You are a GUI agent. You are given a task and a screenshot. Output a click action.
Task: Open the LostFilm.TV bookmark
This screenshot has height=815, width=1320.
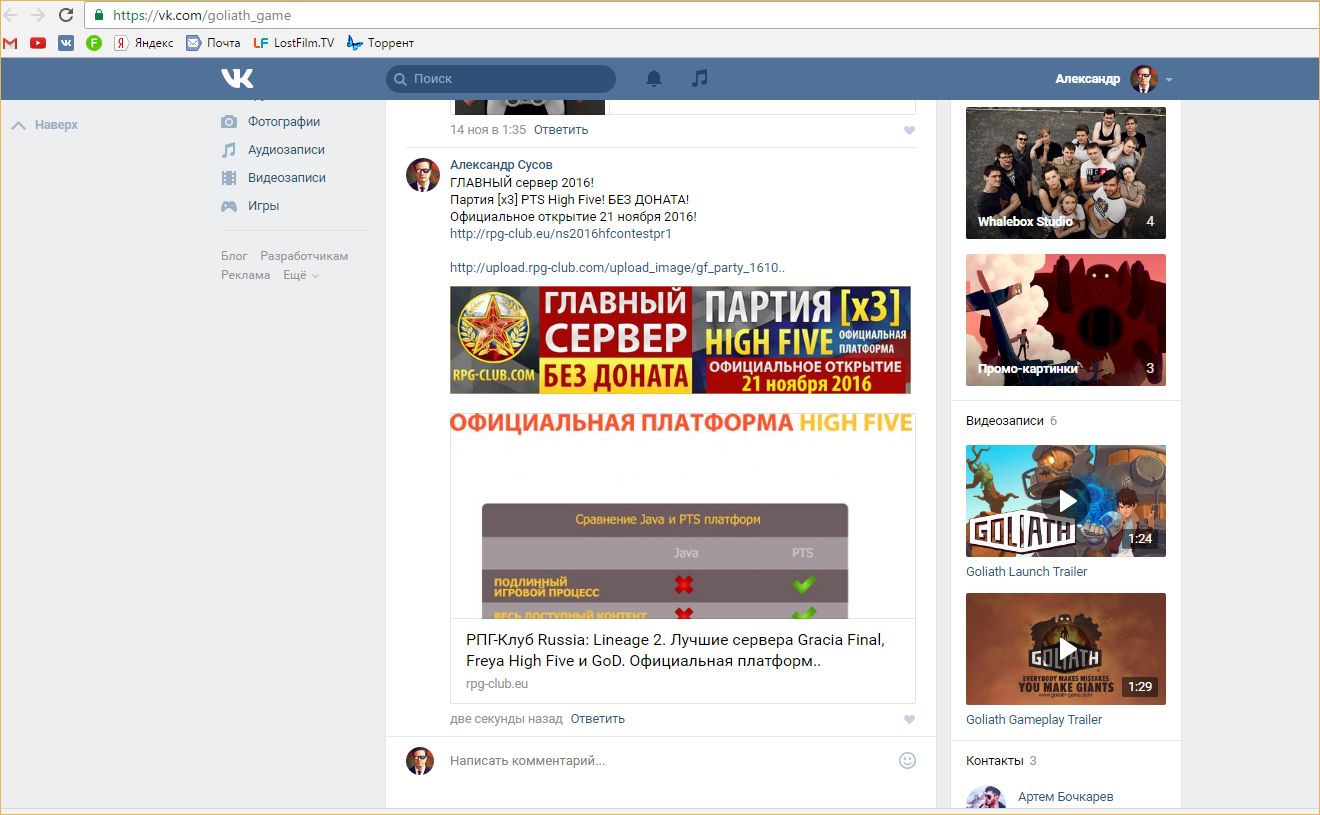(x=294, y=43)
